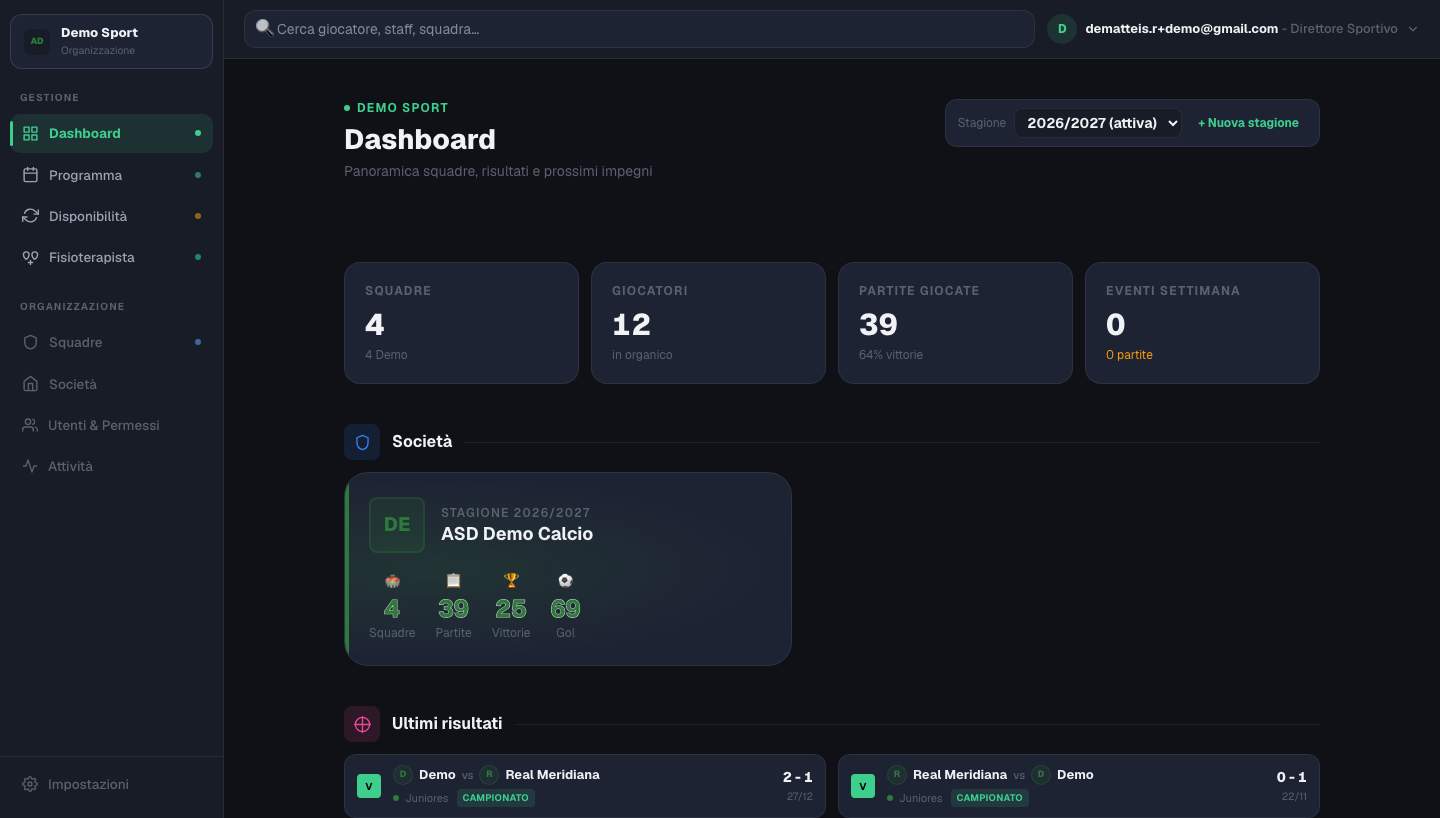
Task: Click the V badge on 22/11 match
Action: (x=863, y=786)
